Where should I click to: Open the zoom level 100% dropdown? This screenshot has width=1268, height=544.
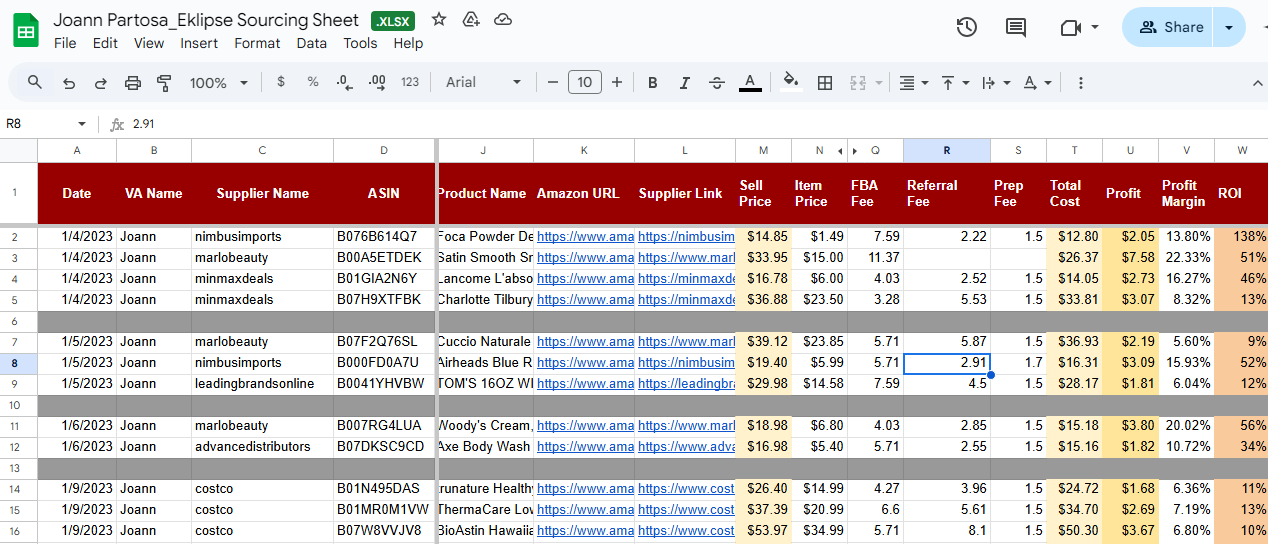point(217,83)
